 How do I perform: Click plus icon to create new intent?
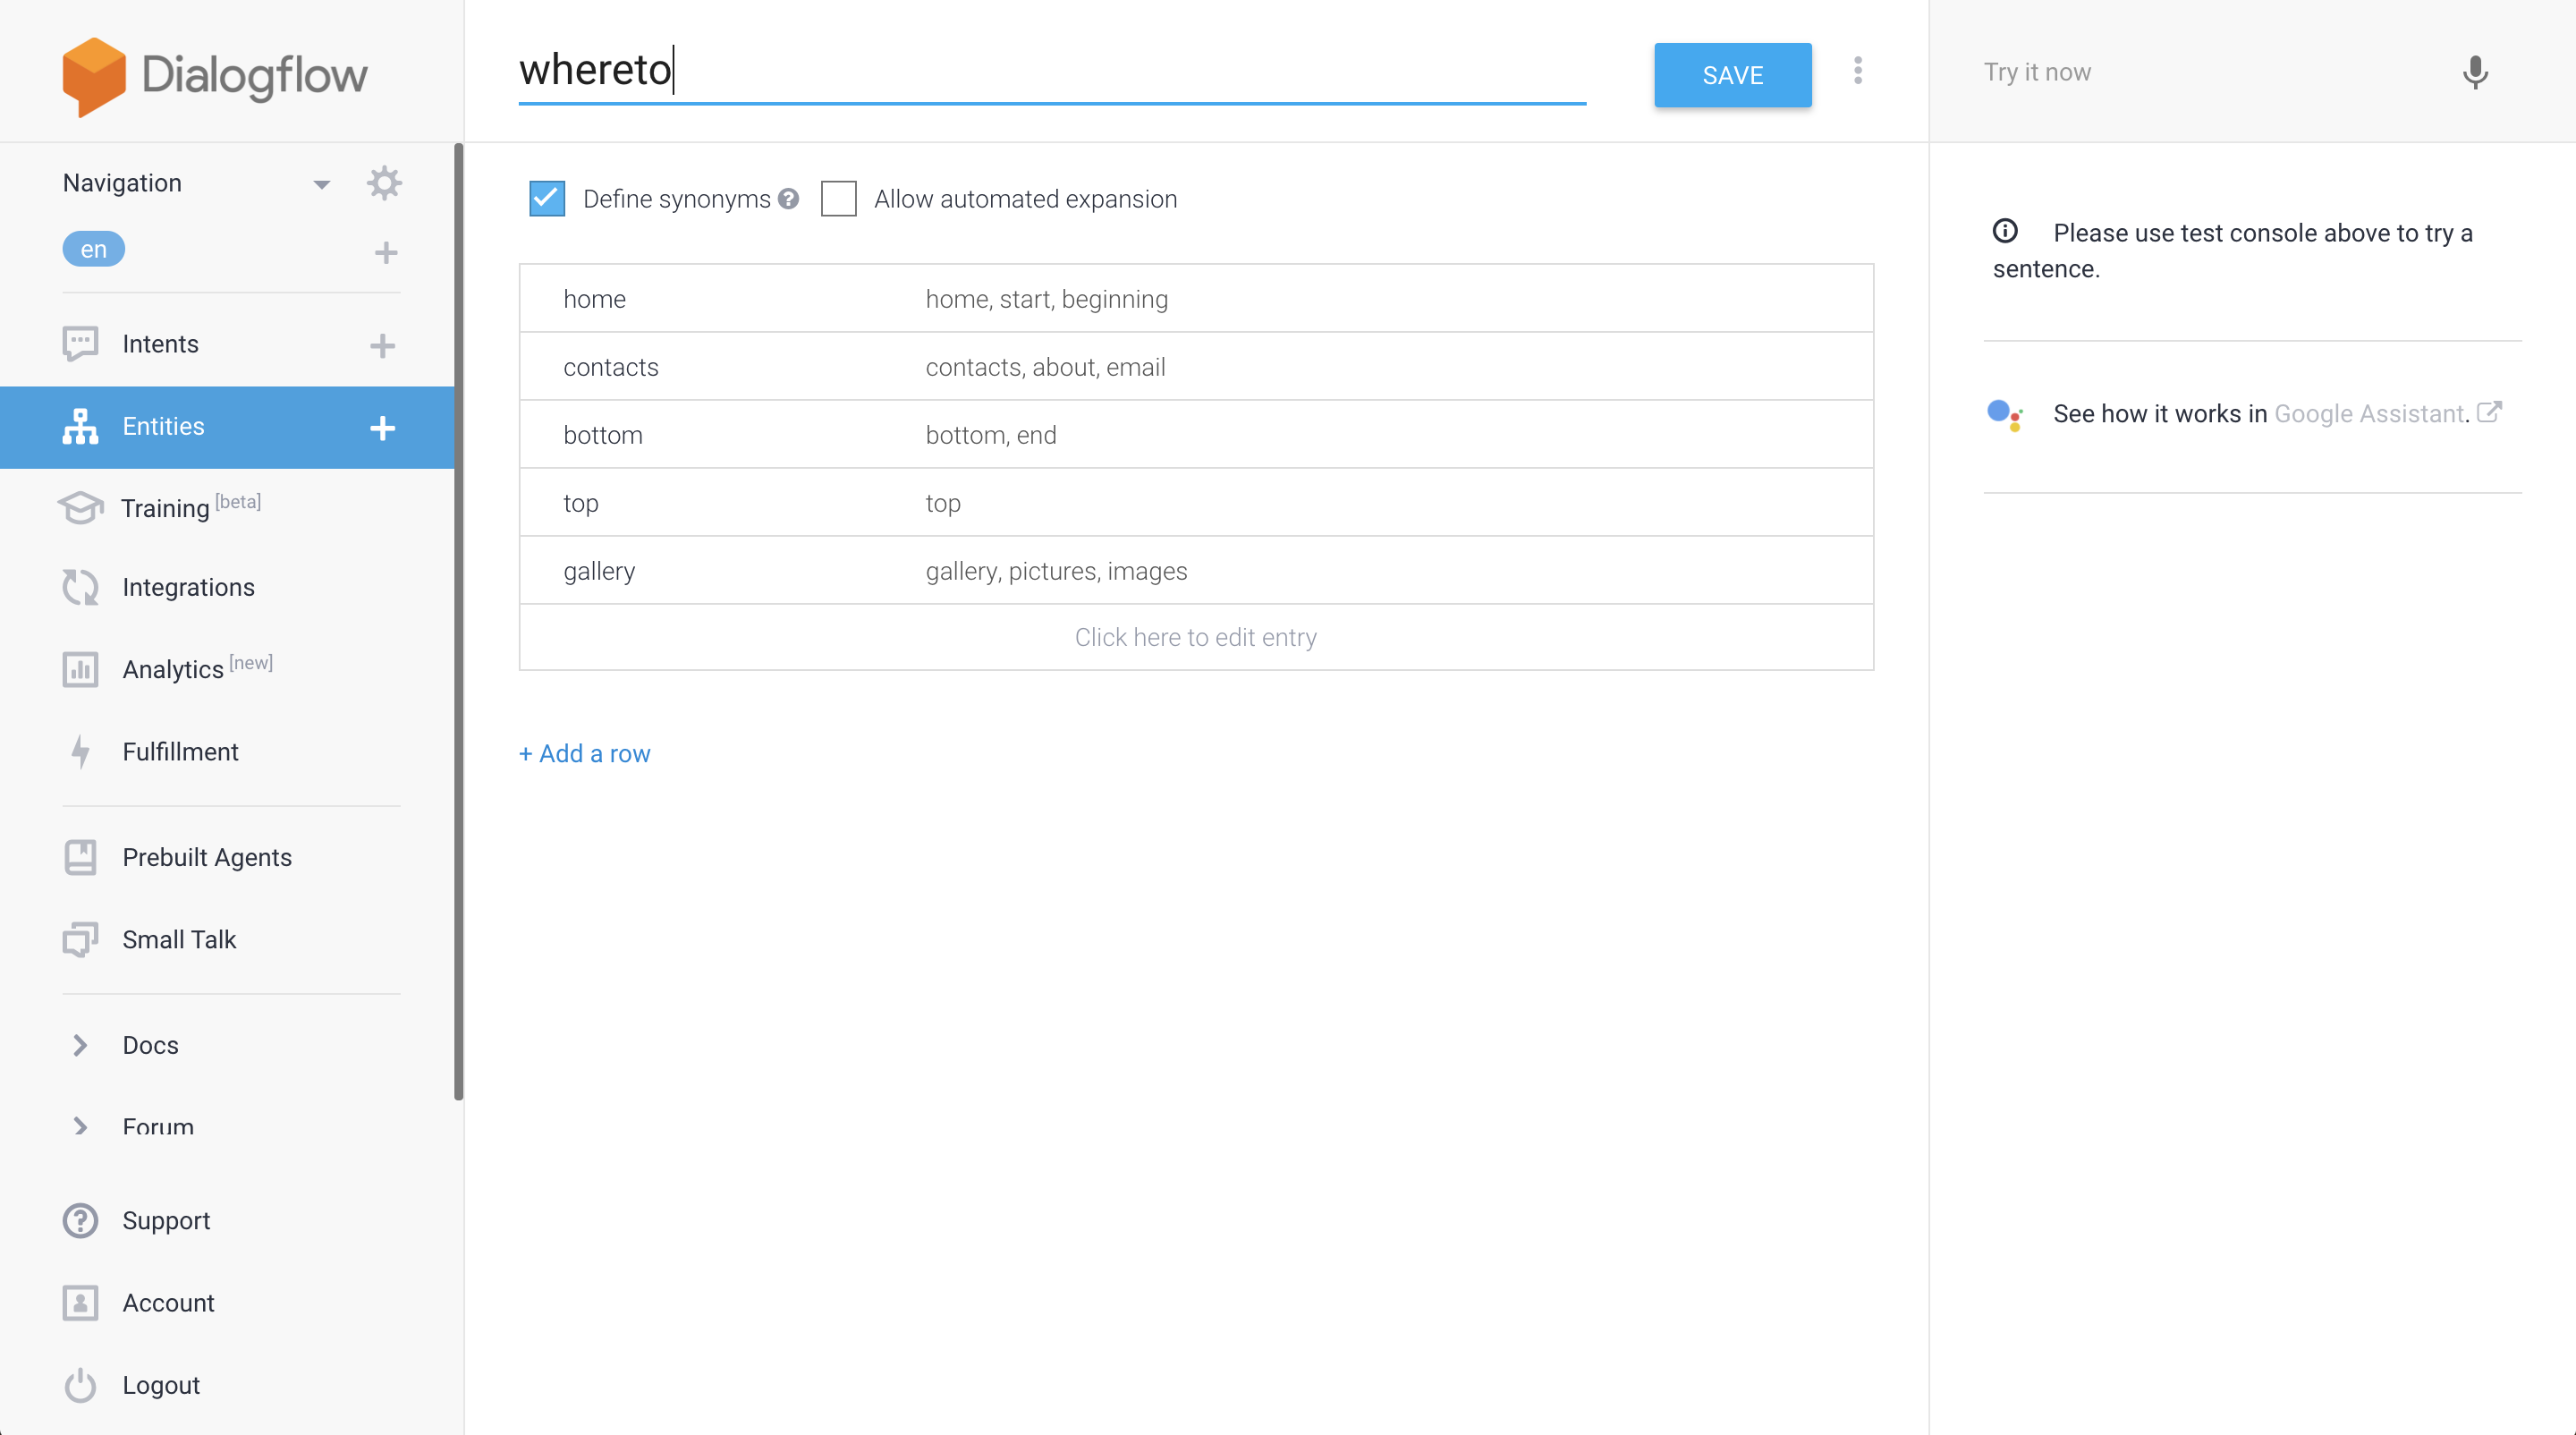pyautogui.click(x=382, y=345)
